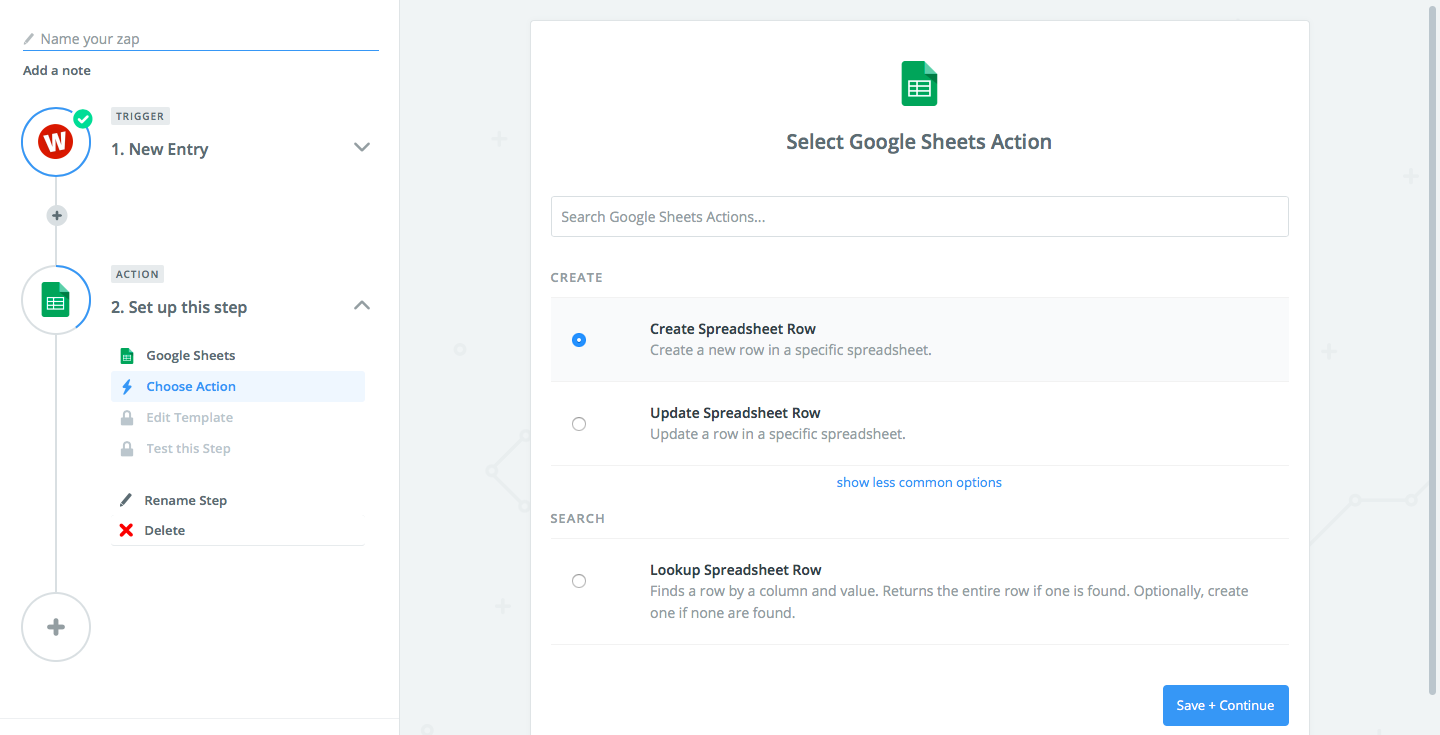
Task: Click the 1. New Entry step title
Action: tap(160, 149)
